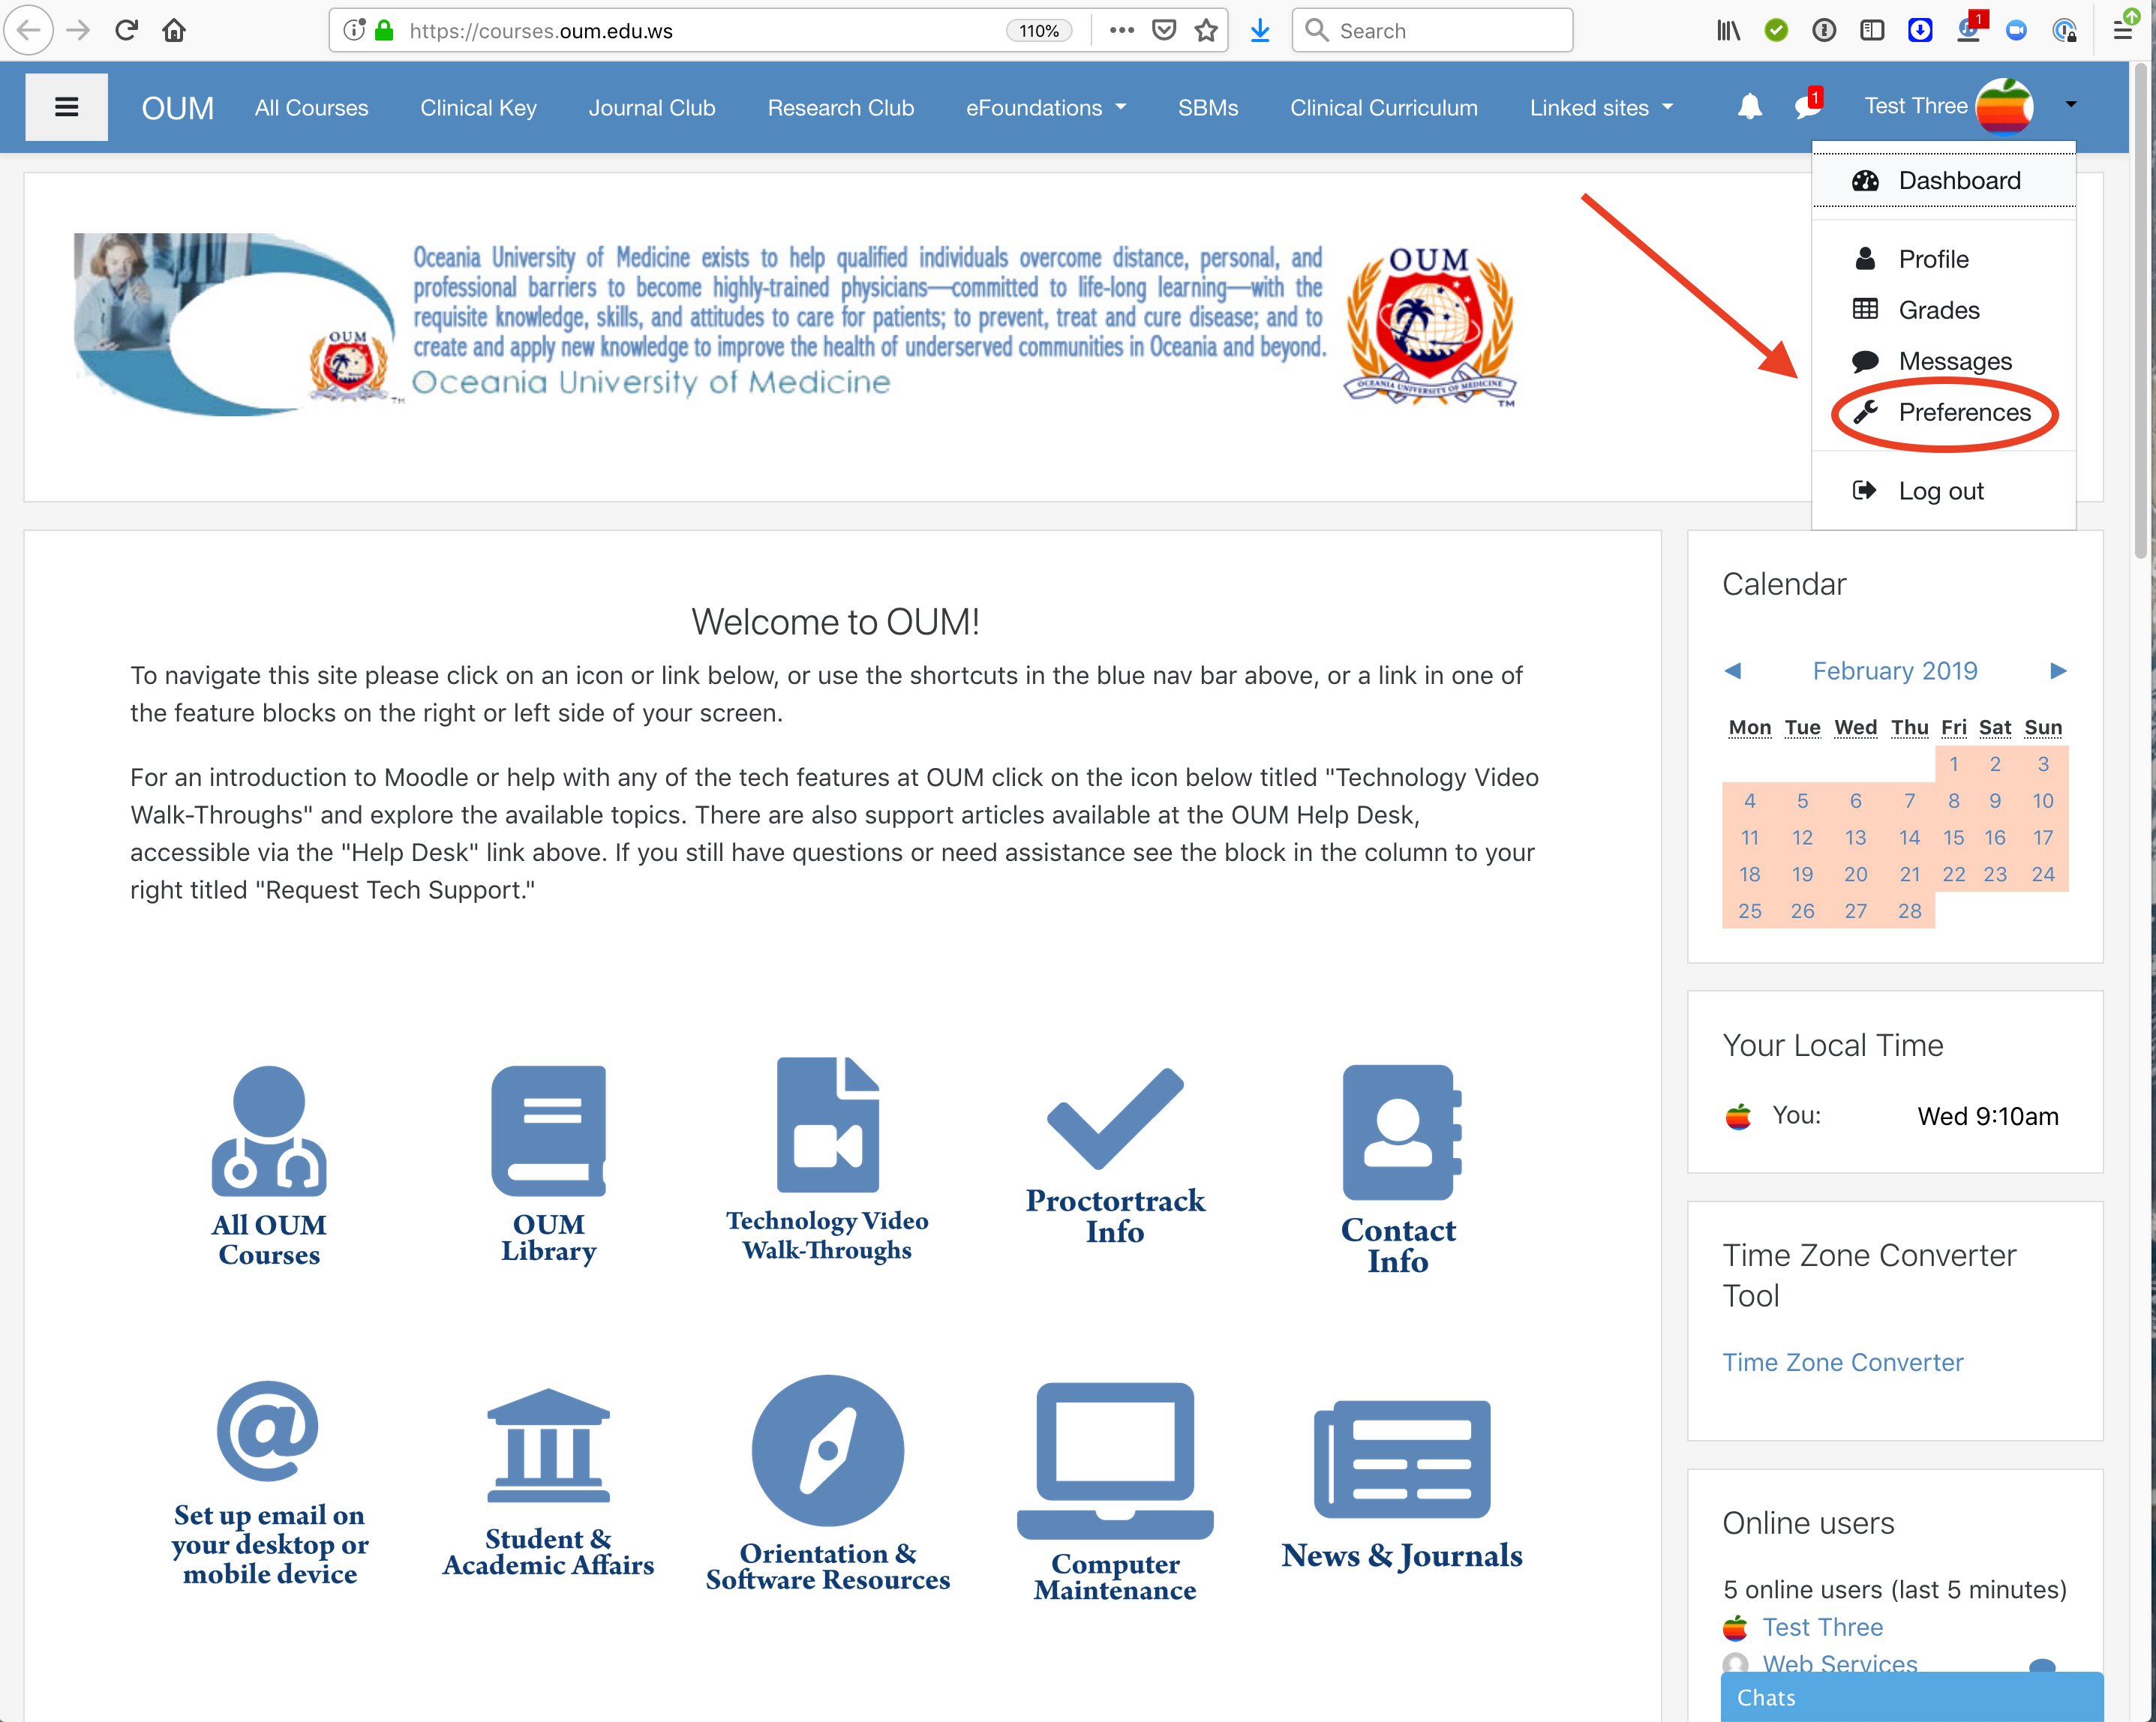This screenshot has height=1722, width=2156.
Task: Click the browser reload button
Action: coord(126,31)
